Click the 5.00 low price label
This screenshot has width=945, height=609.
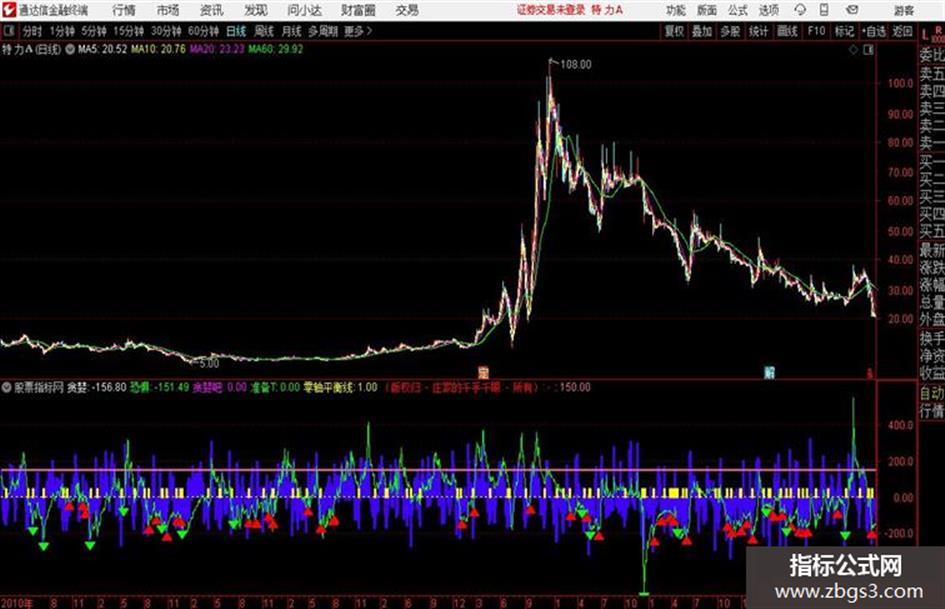click(209, 363)
